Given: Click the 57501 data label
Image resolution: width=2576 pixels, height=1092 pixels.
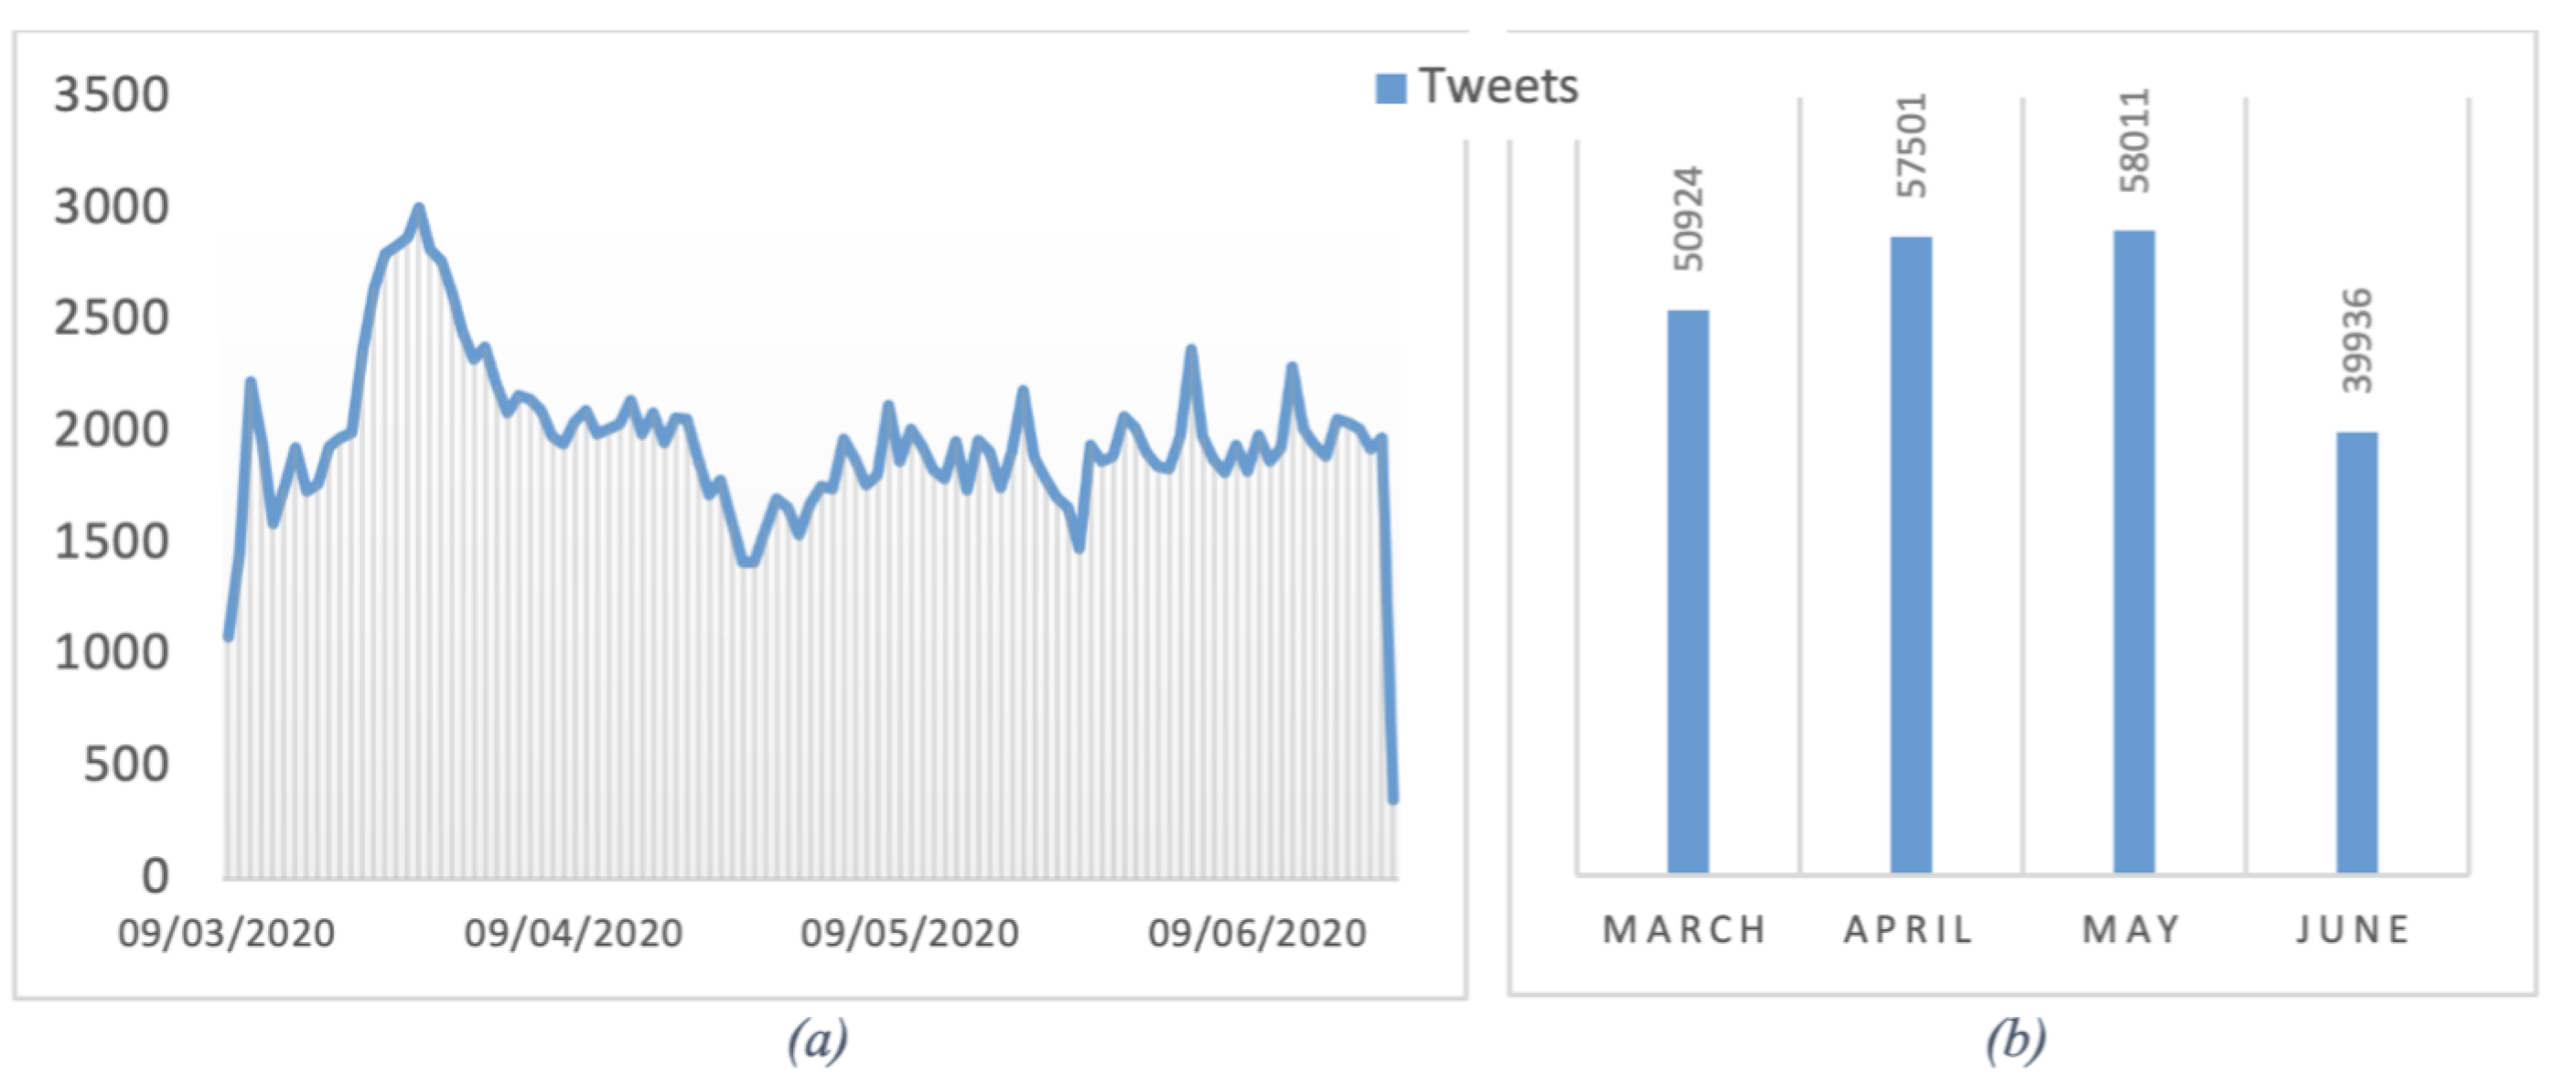Looking at the screenshot, I should 1911,146.
